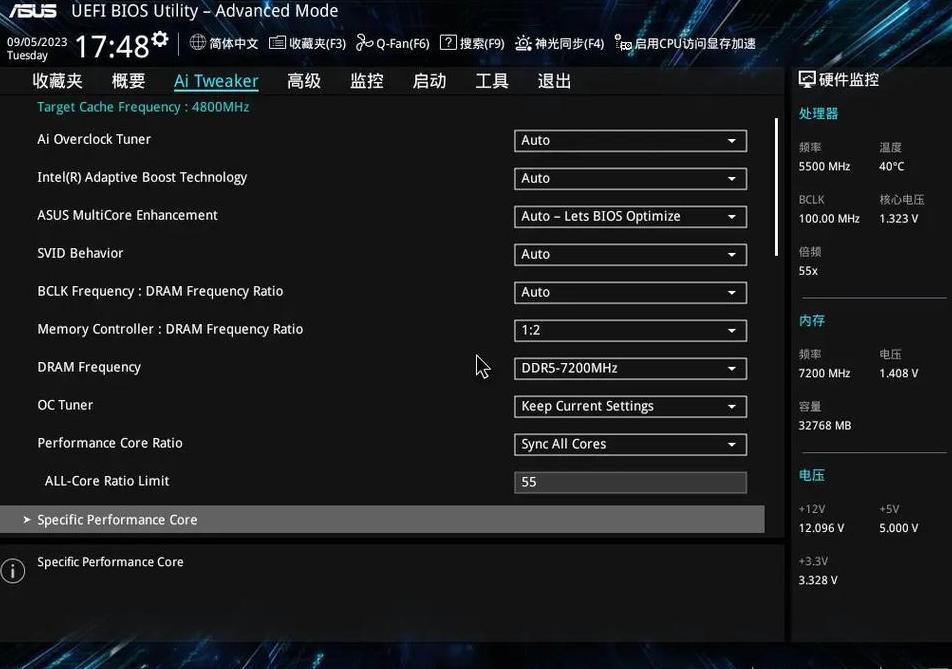
Task: Click the 神光同步(F4) label
Action: pos(570,44)
